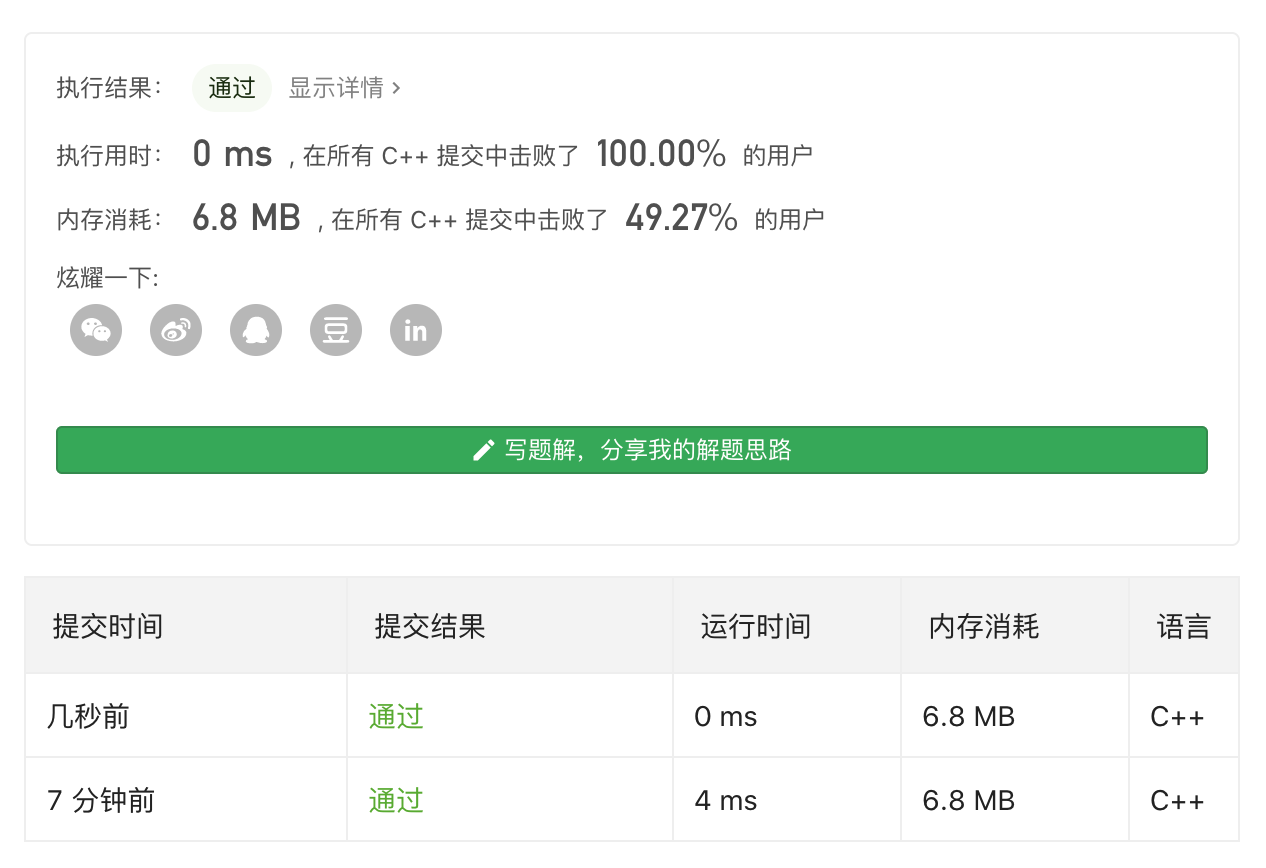The width and height of the screenshot is (1266, 868).
Task: Click the 4 ms runtime cell
Action: 725,801
